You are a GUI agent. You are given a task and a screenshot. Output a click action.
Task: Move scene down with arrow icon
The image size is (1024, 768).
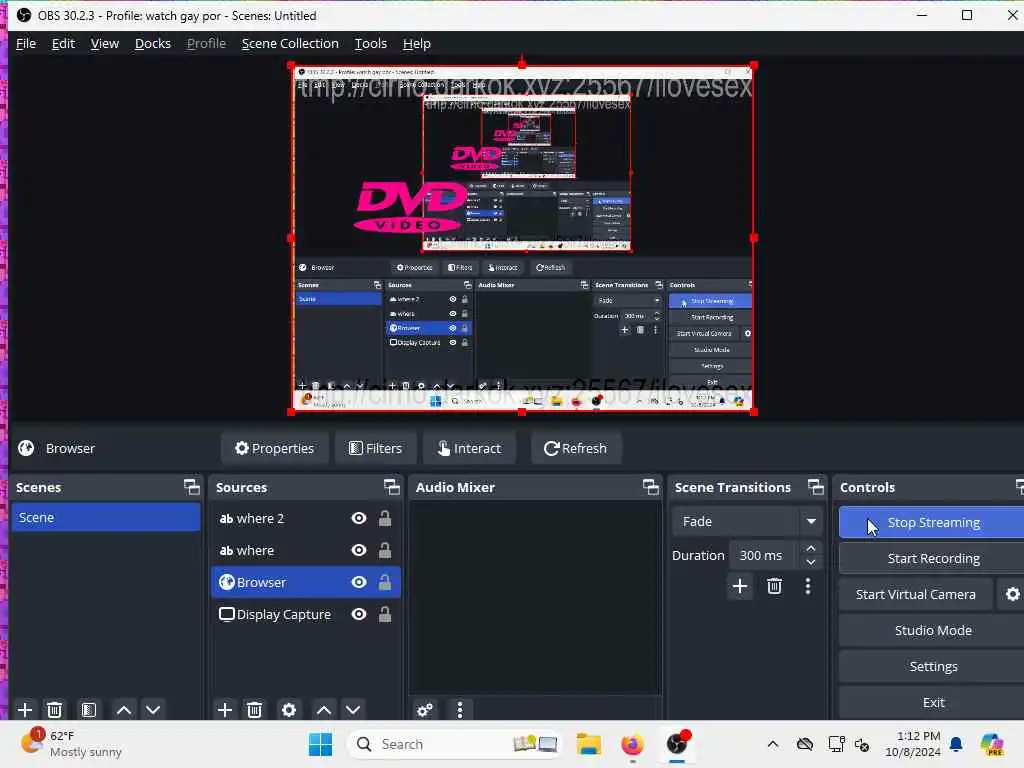tap(153, 709)
